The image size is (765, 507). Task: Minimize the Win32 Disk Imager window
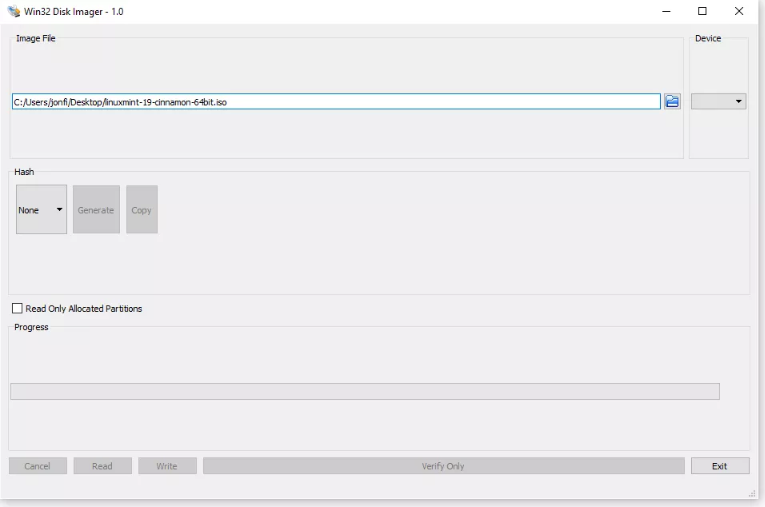point(666,11)
